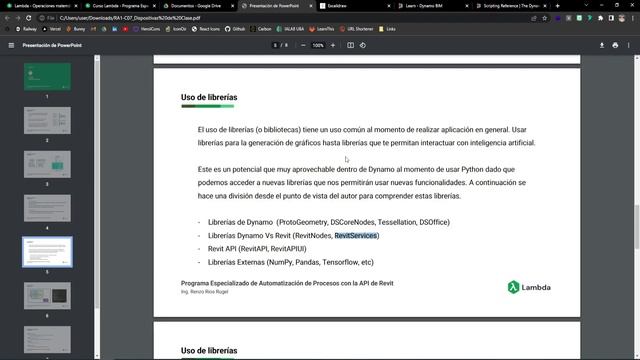The image size is (640, 360).
Task: Click the zoom percentage field
Action: (x=318, y=45)
